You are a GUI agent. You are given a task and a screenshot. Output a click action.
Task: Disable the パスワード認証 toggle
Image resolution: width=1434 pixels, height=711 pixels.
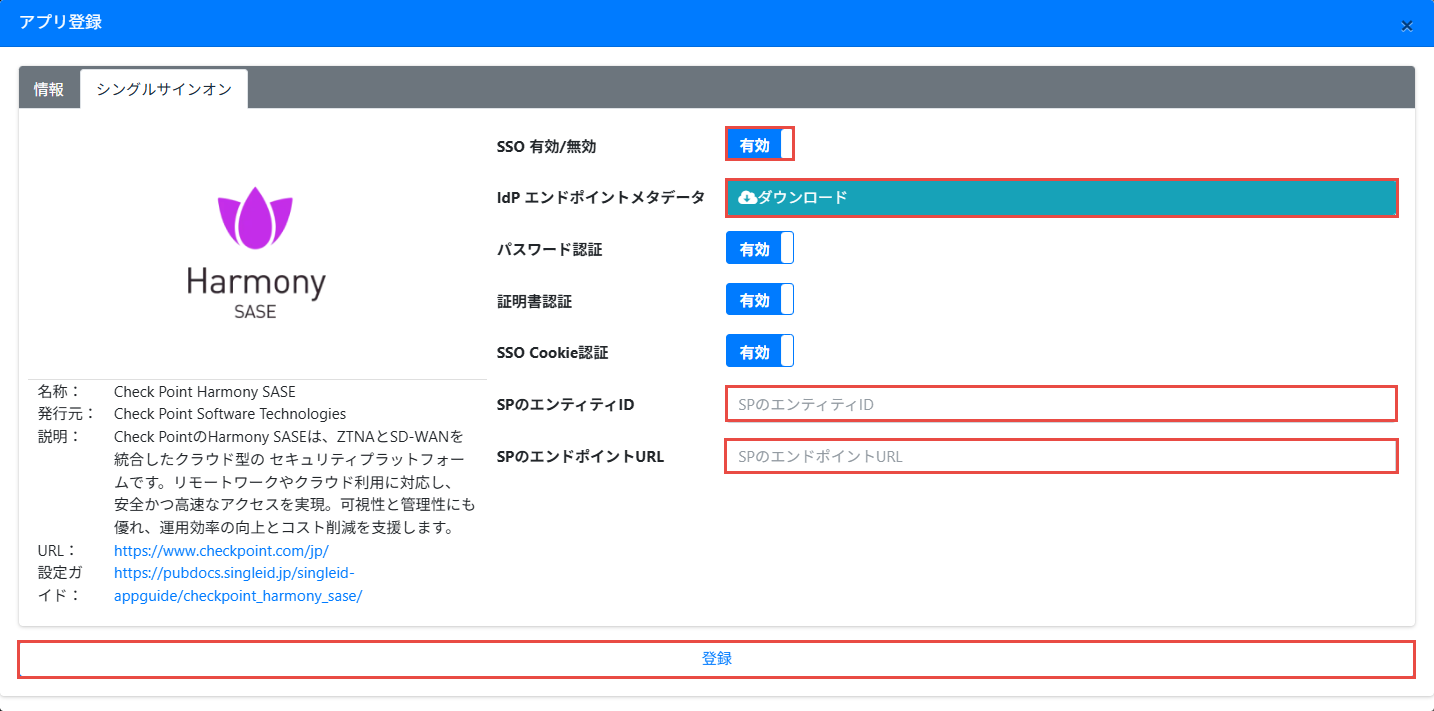pos(759,249)
